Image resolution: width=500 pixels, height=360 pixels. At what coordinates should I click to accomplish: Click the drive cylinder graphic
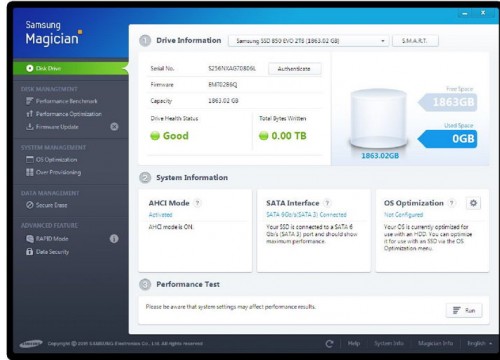click(x=378, y=118)
